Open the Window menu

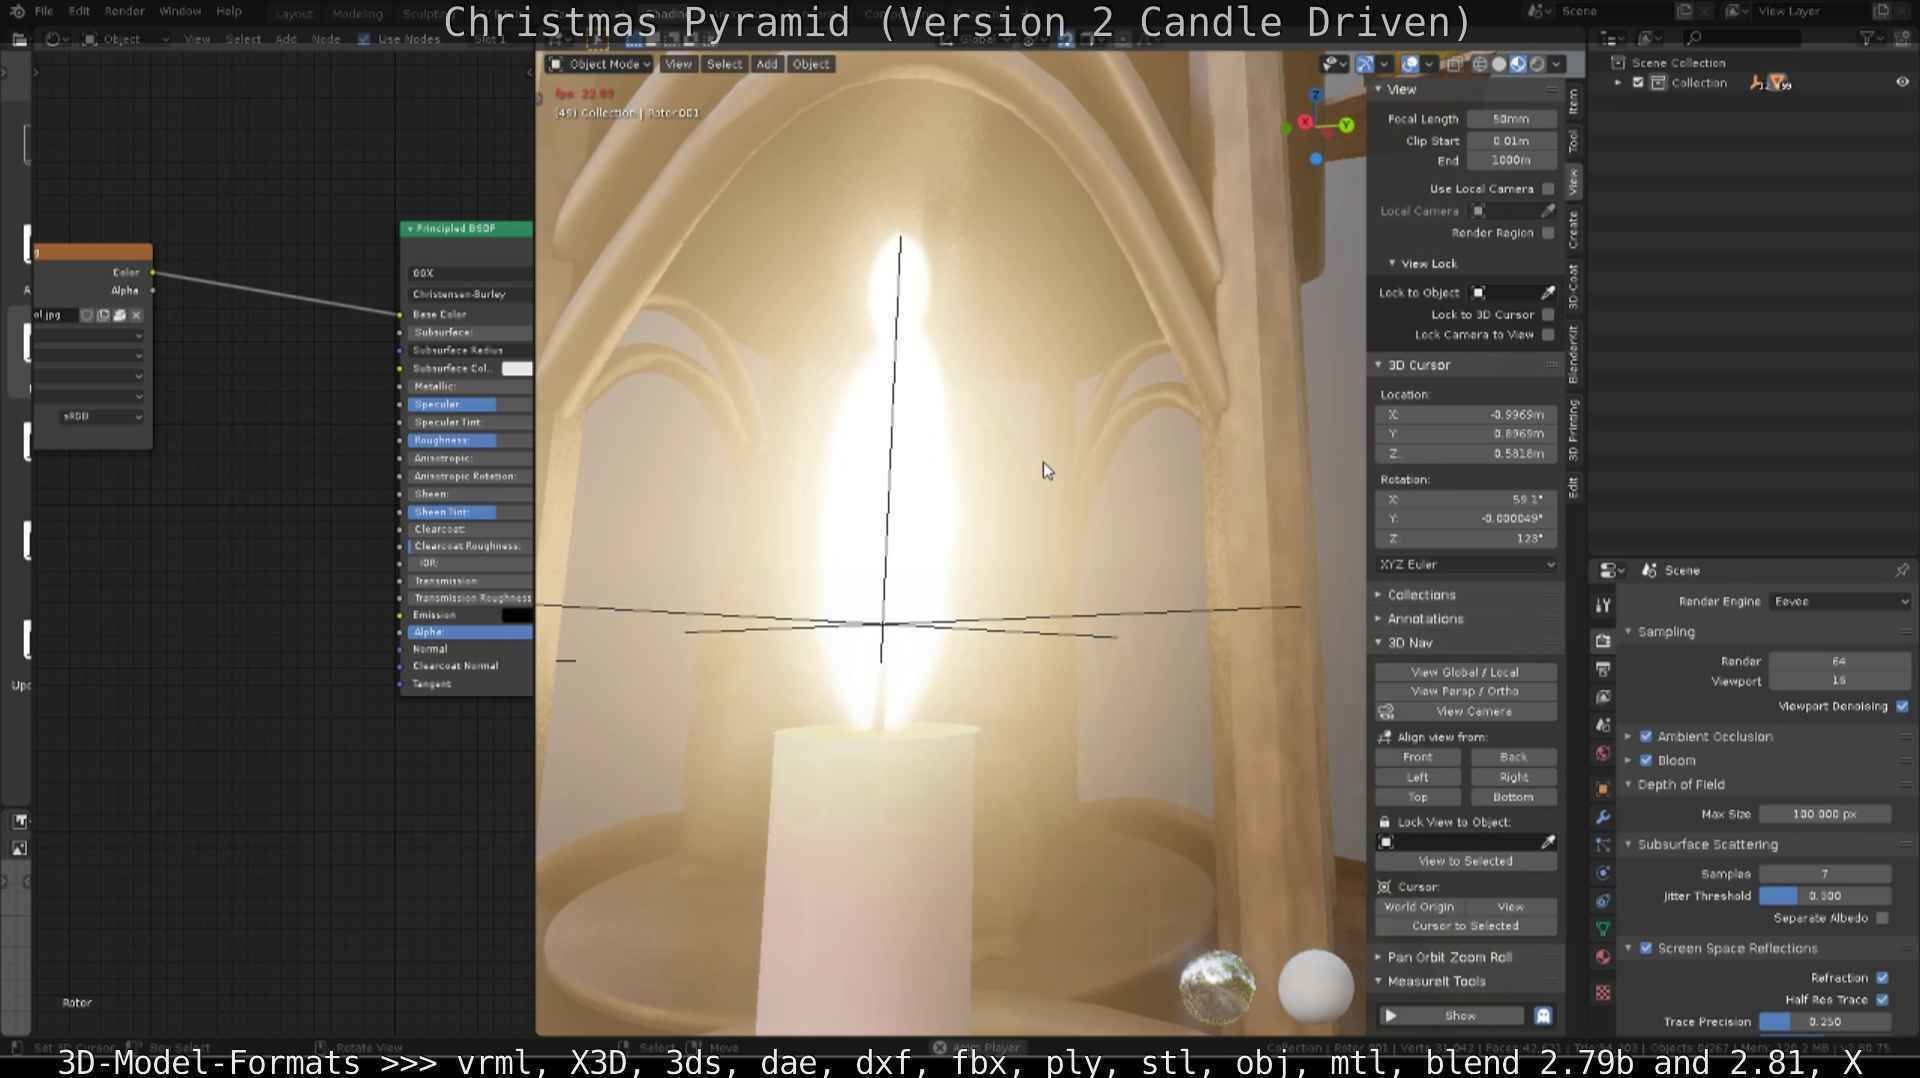click(x=180, y=11)
